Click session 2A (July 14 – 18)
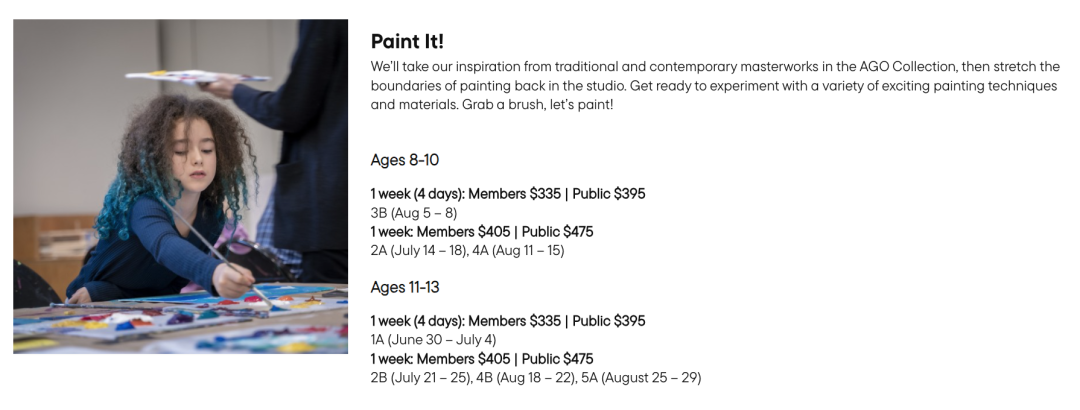 419,251
